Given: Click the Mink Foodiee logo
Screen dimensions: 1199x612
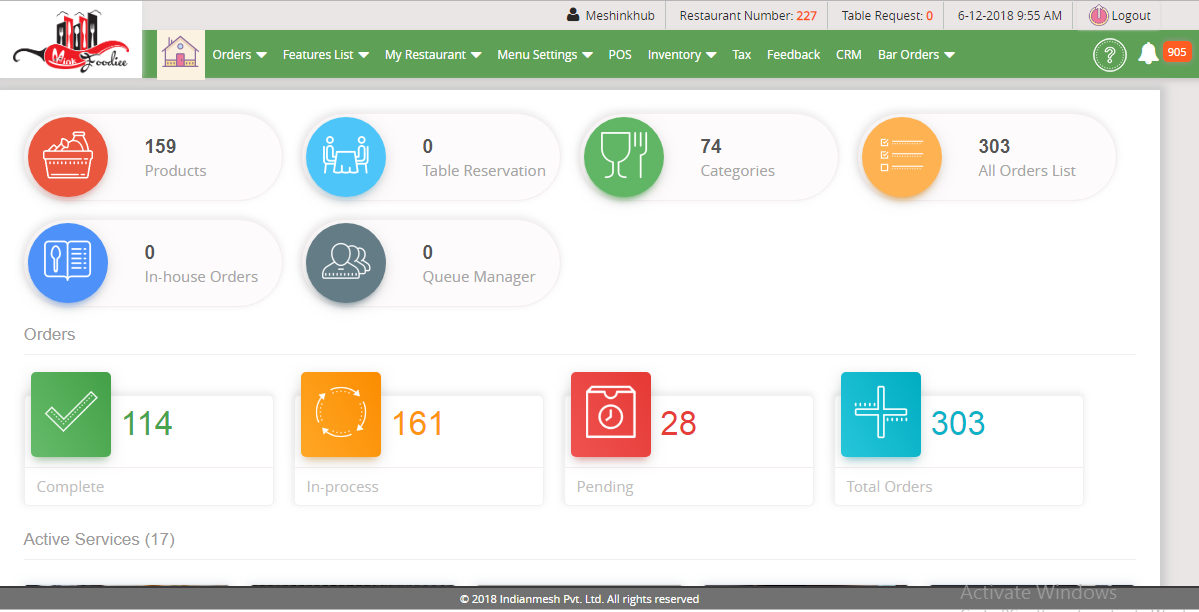Looking at the screenshot, I should click(70, 44).
